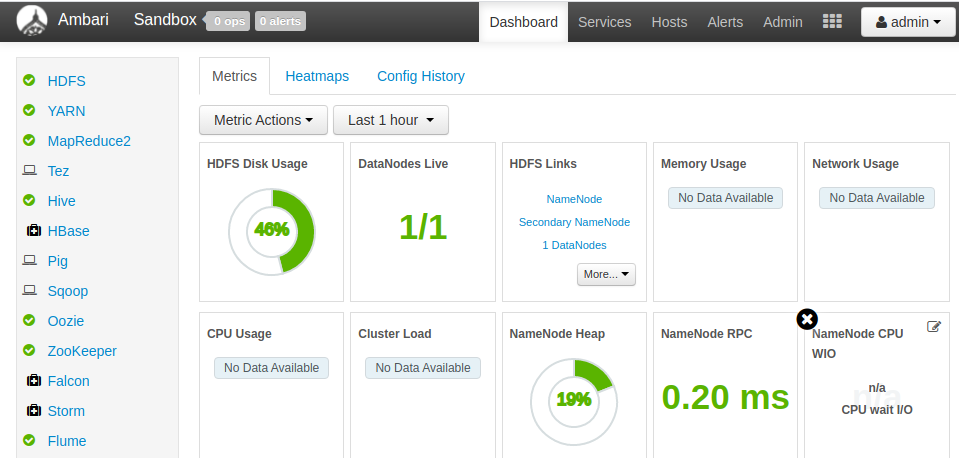Select the Metrics tab
The height and width of the screenshot is (458, 959).
pyautogui.click(x=234, y=76)
